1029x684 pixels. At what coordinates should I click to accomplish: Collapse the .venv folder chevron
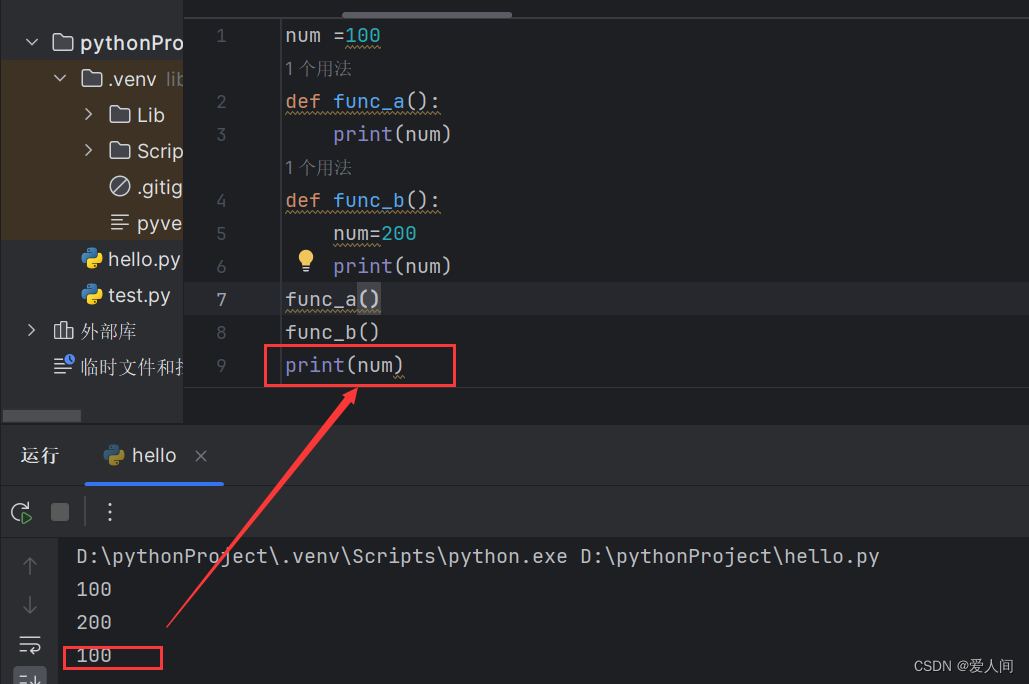click(x=60, y=79)
